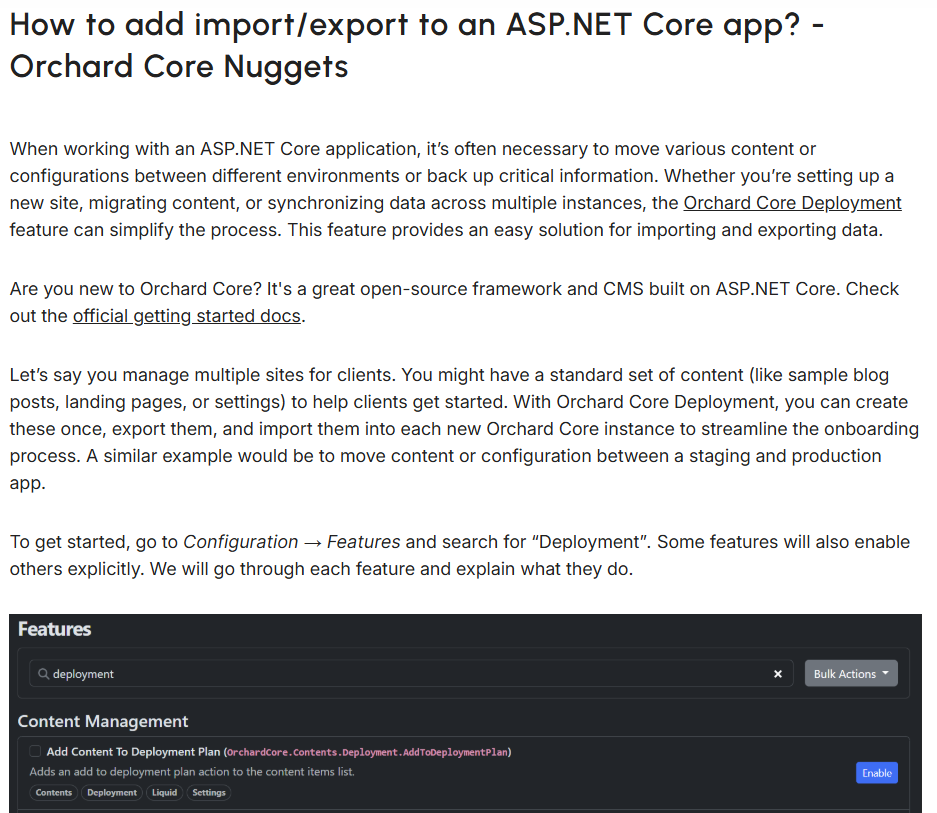Clear the deployment search with the X icon
The width and height of the screenshot is (937, 813).
point(777,674)
